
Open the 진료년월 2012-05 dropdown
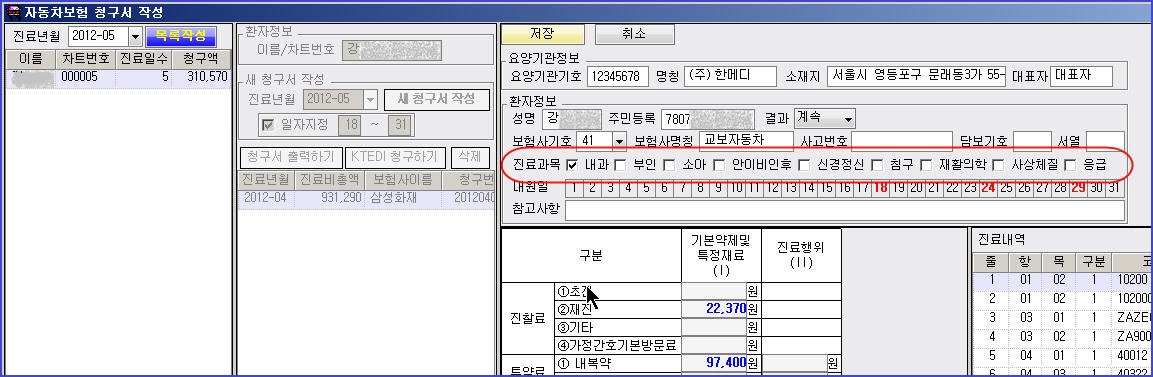[x=135, y=36]
